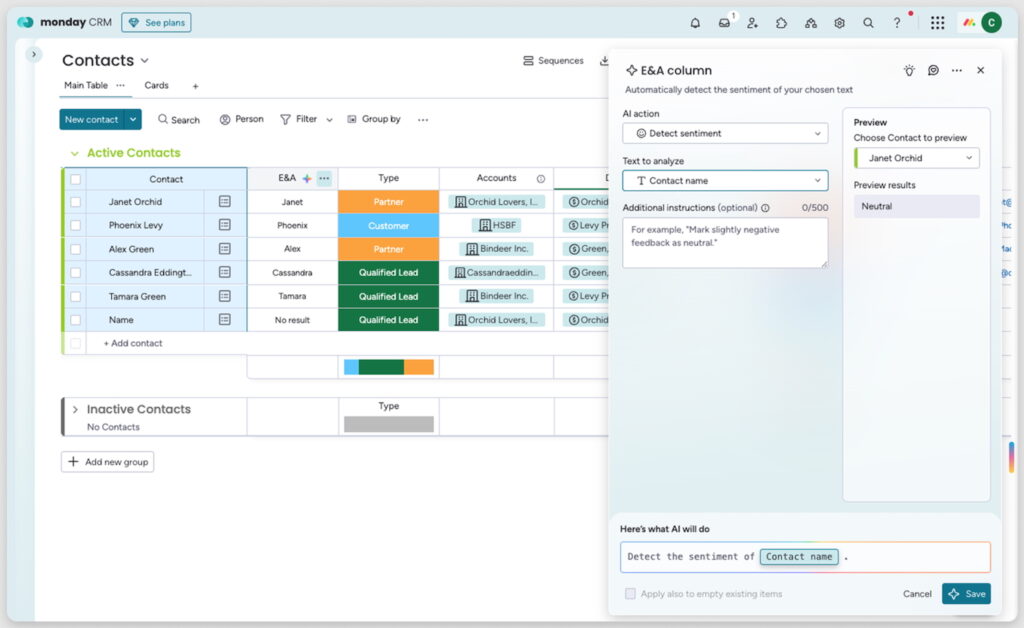
Task: Click Add new group button
Action: pos(108,462)
